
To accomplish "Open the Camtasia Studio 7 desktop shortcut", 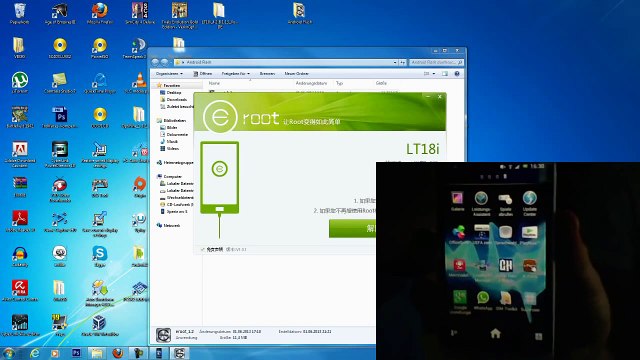I will (60, 83).
